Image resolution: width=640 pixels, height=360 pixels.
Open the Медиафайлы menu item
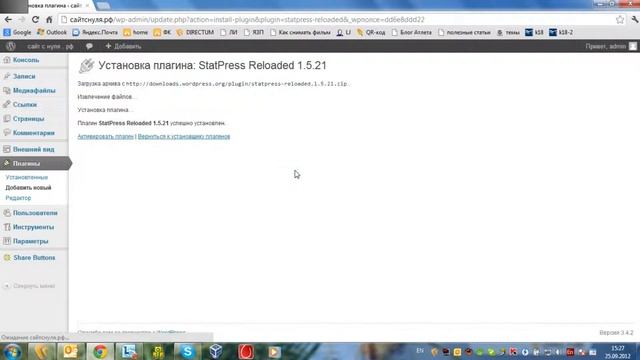pyautogui.click(x=34, y=91)
